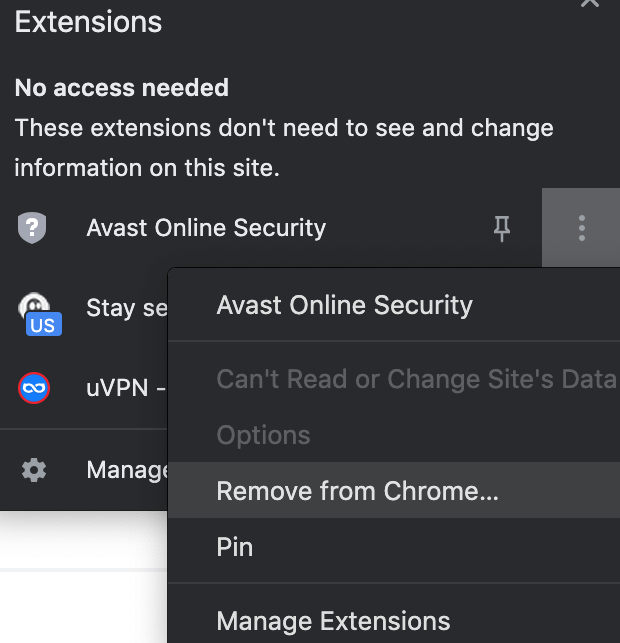Viewport: 620px width, 643px height.
Task: Select Remove from Chrome… in context menu
Action: click(358, 491)
